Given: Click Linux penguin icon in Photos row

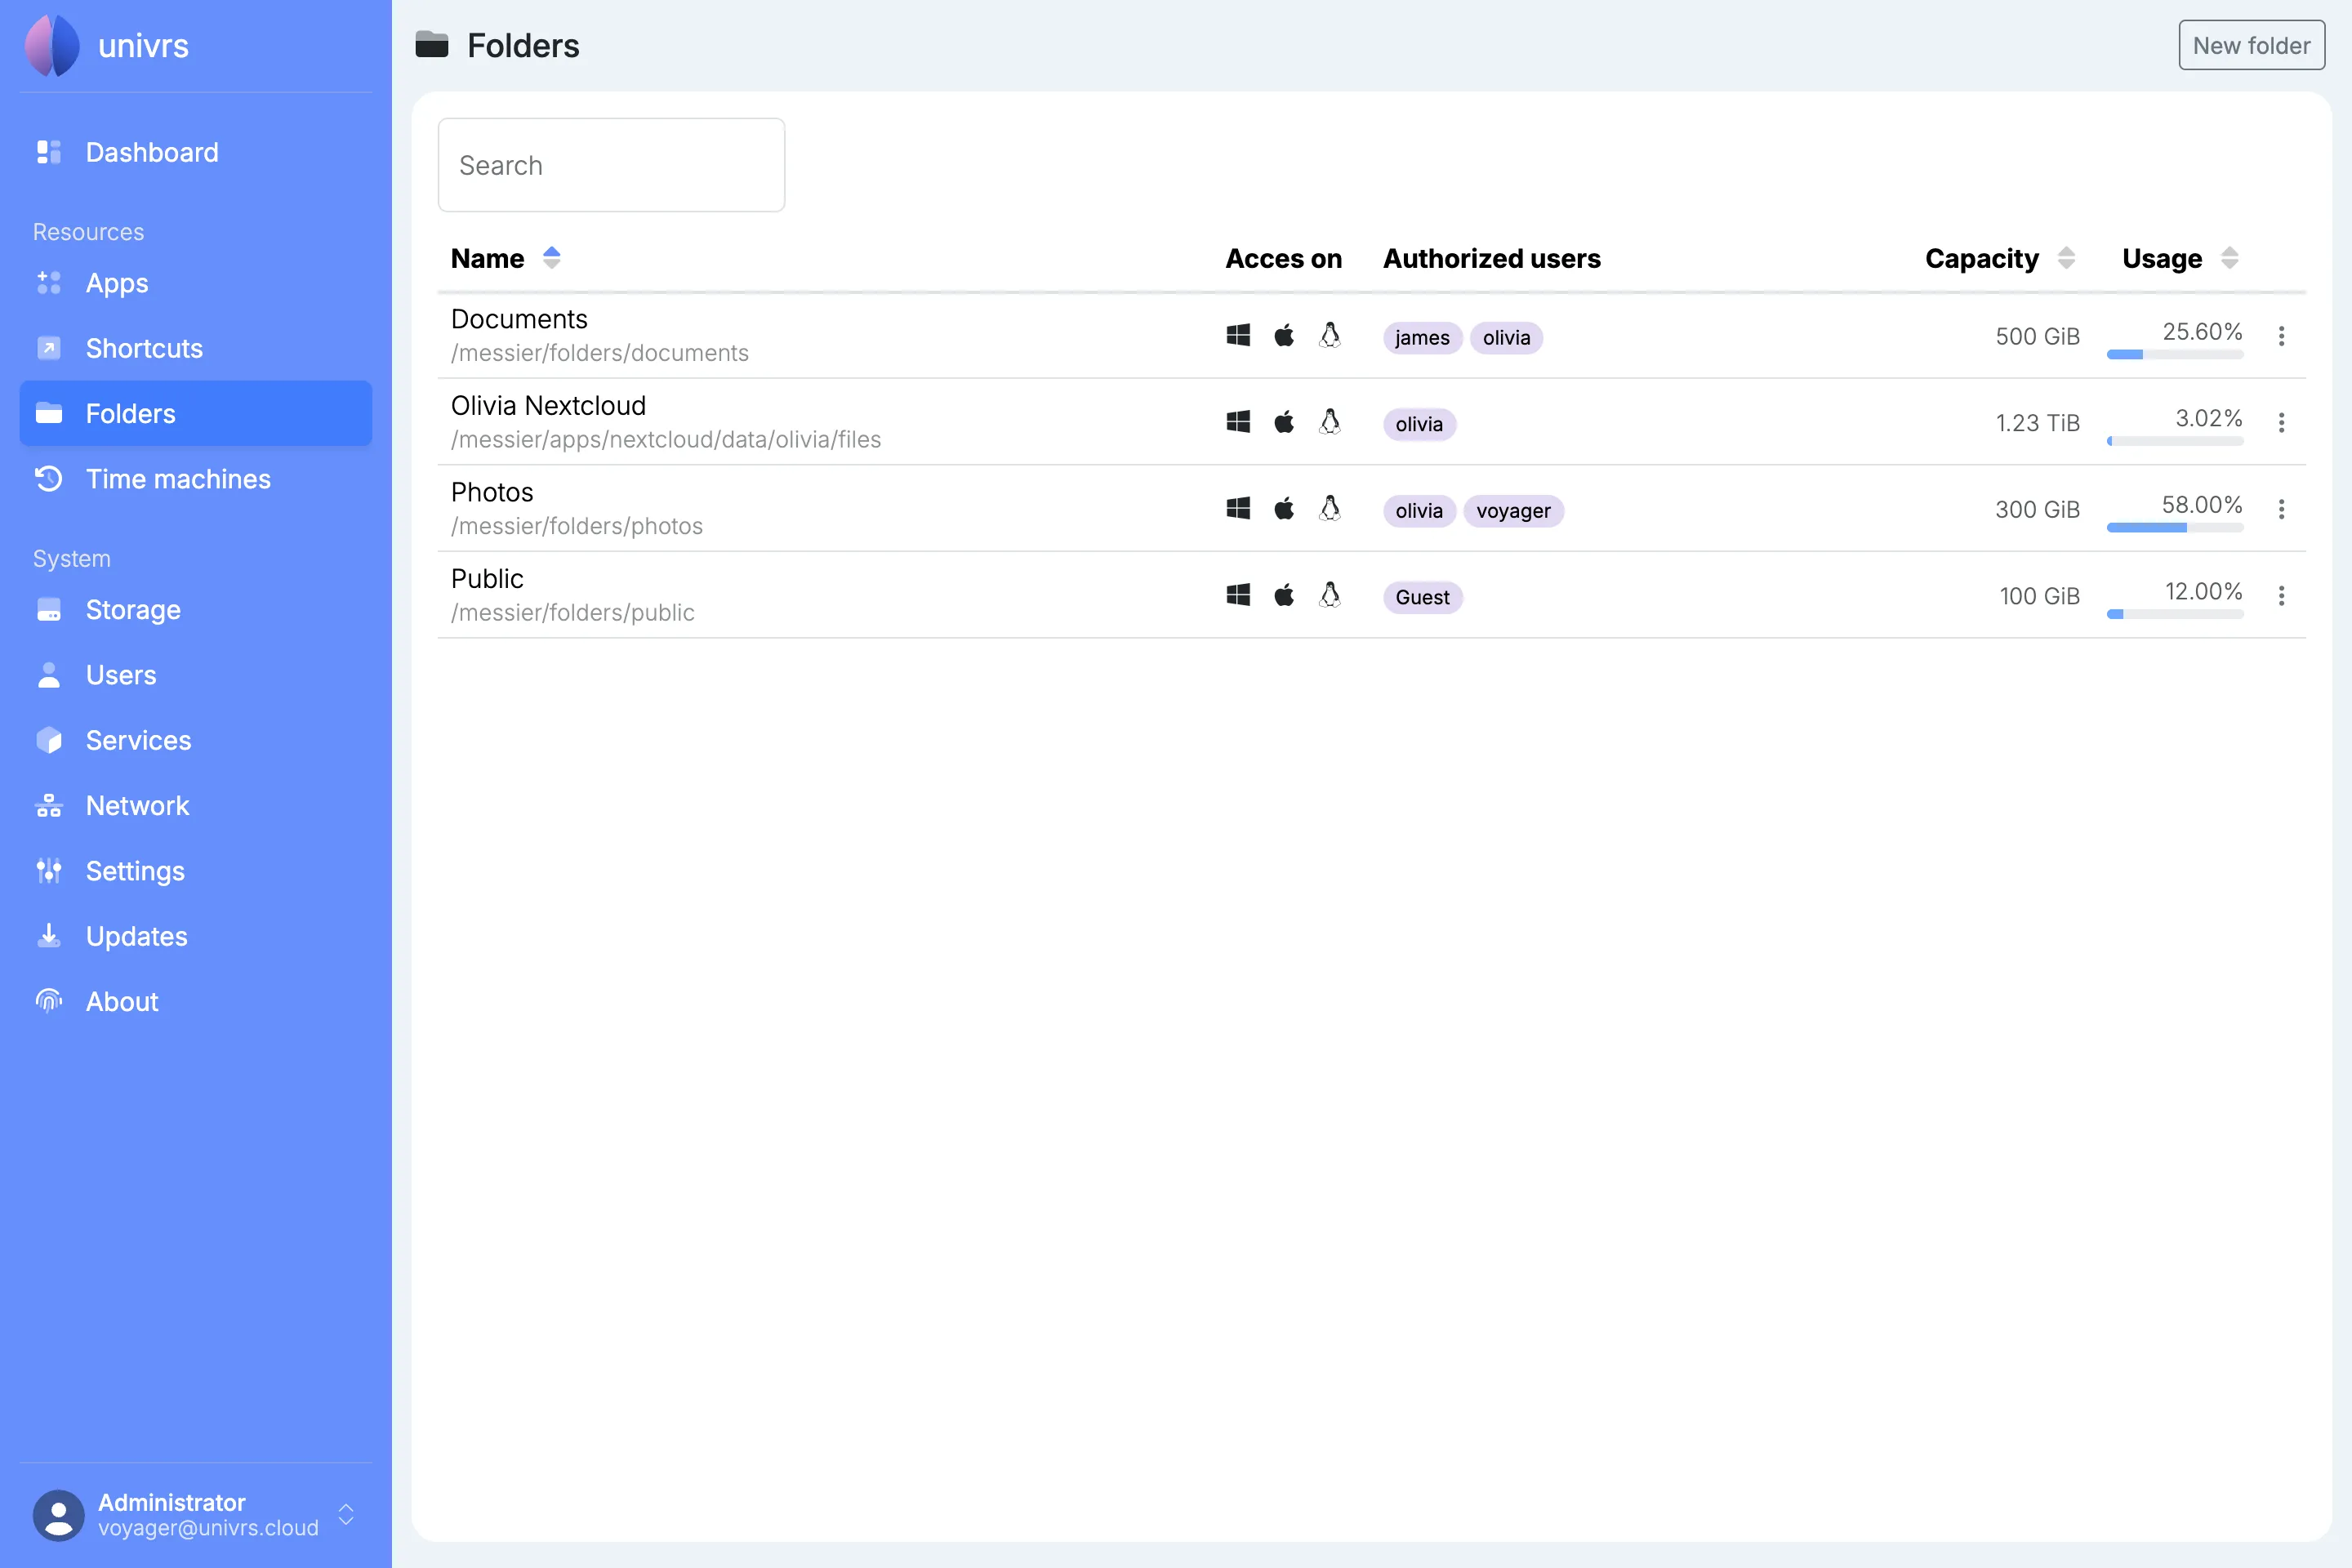Looking at the screenshot, I should tap(1329, 508).
